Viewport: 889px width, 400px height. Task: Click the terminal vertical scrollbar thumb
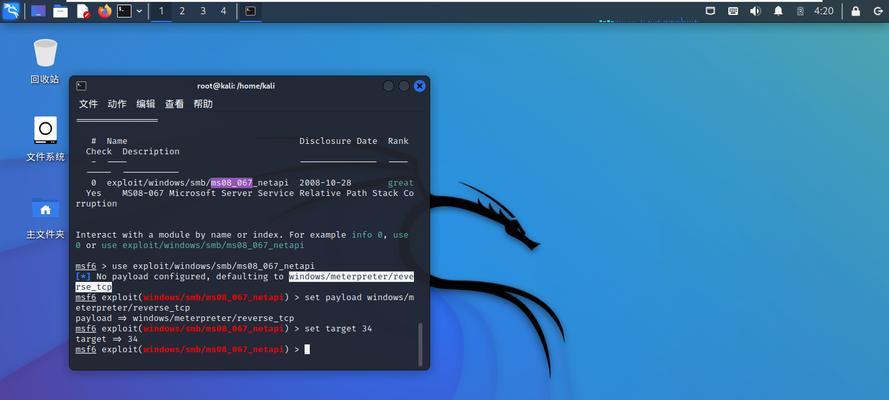tap(420, 344)
